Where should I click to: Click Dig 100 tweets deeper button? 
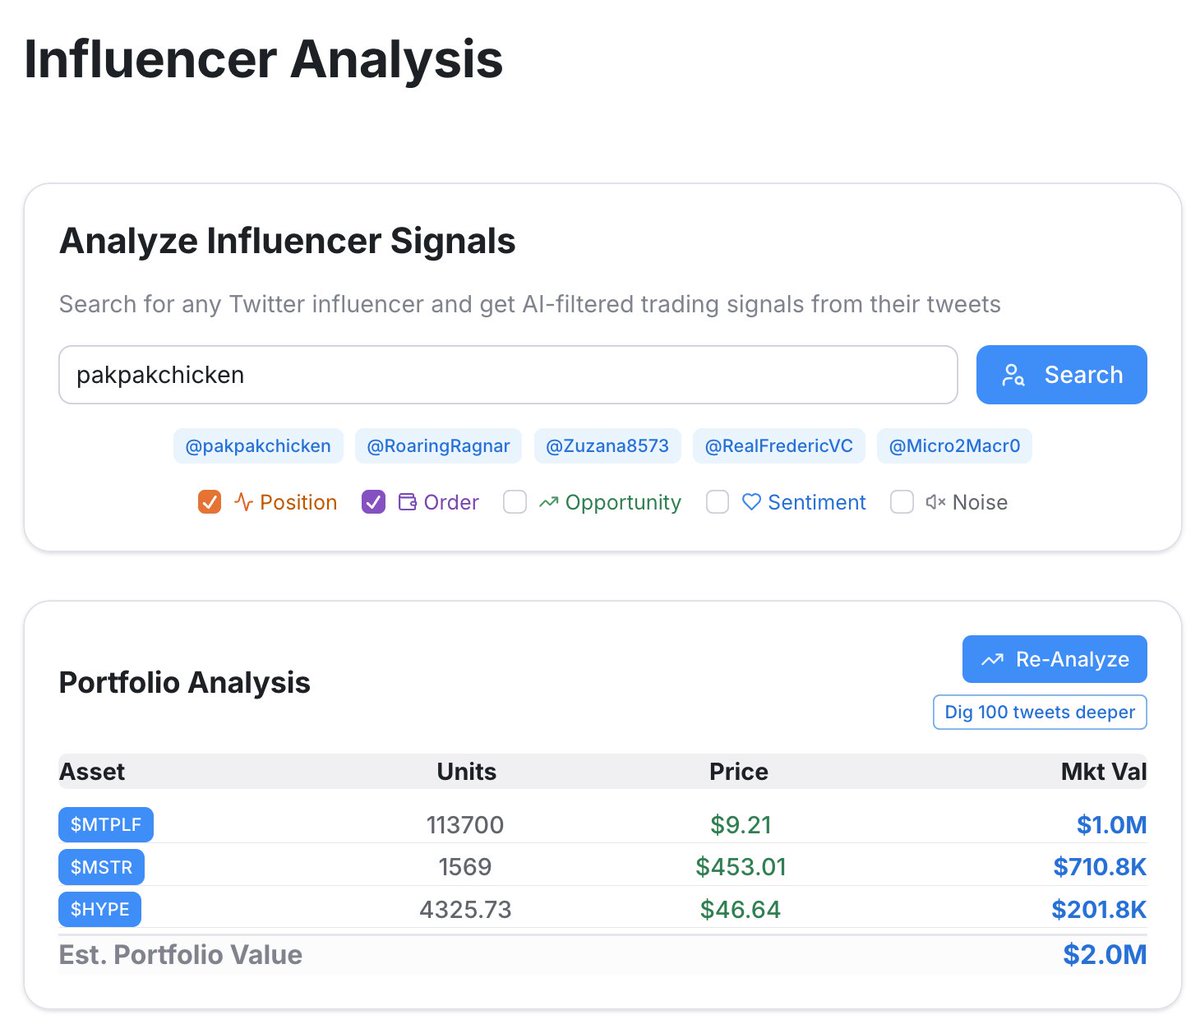click(1040, 712)
